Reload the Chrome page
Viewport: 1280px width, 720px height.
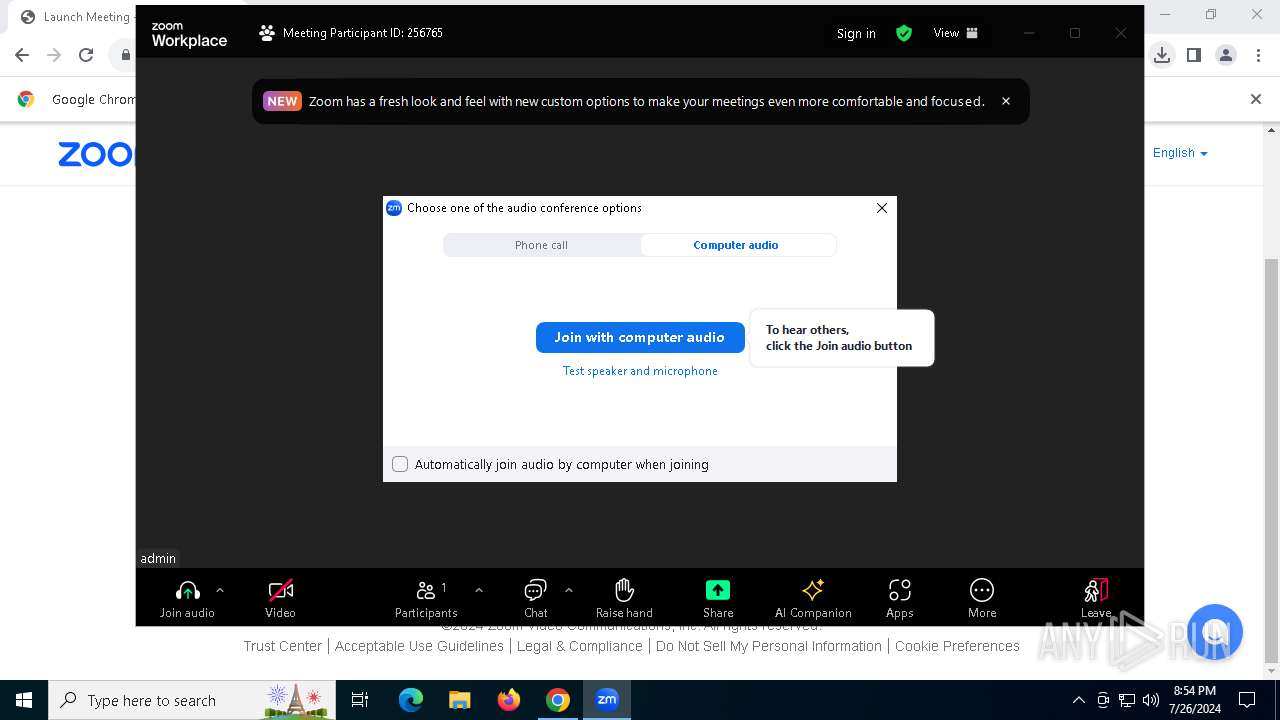86,55
